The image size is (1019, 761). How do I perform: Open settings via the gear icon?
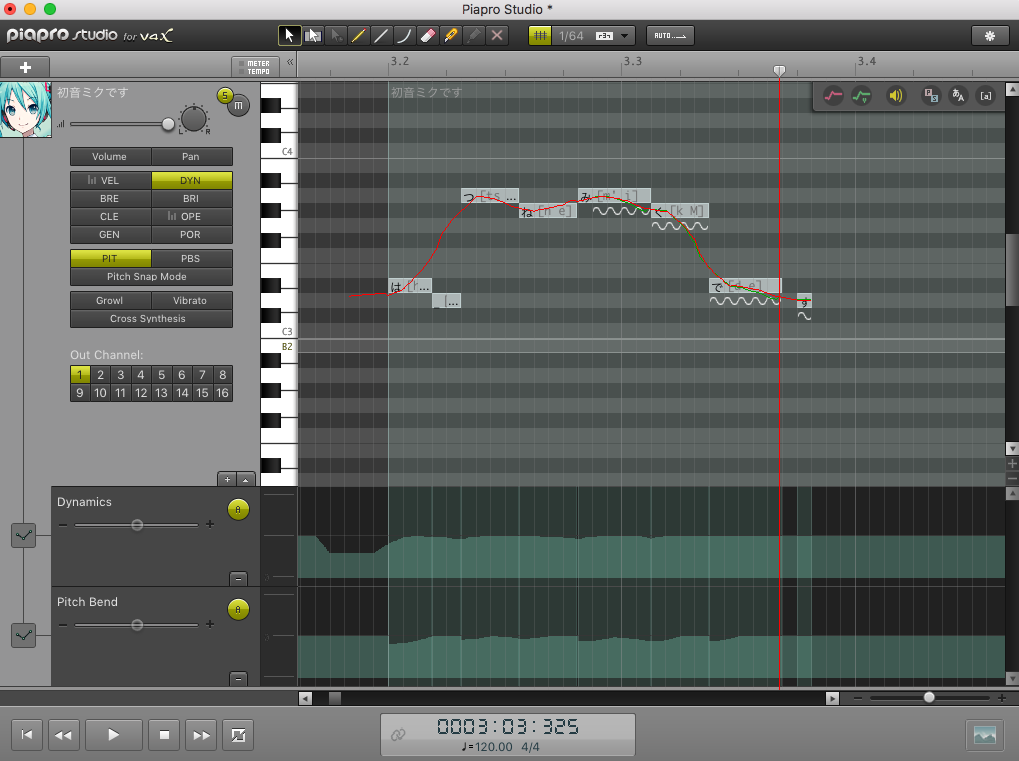[990, 36]
